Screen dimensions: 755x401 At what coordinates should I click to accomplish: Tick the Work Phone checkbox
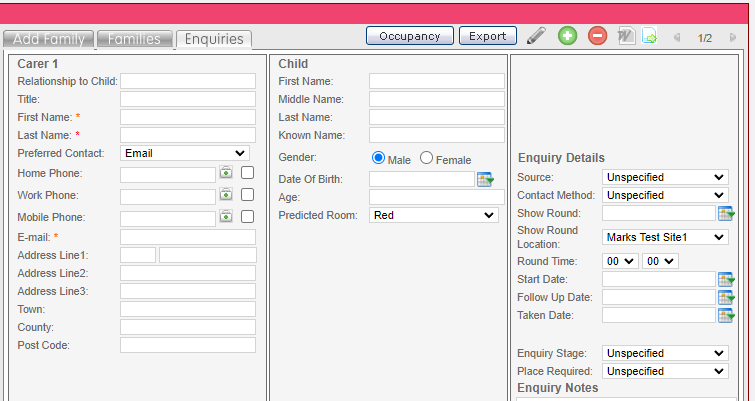(x=247, y=194)
